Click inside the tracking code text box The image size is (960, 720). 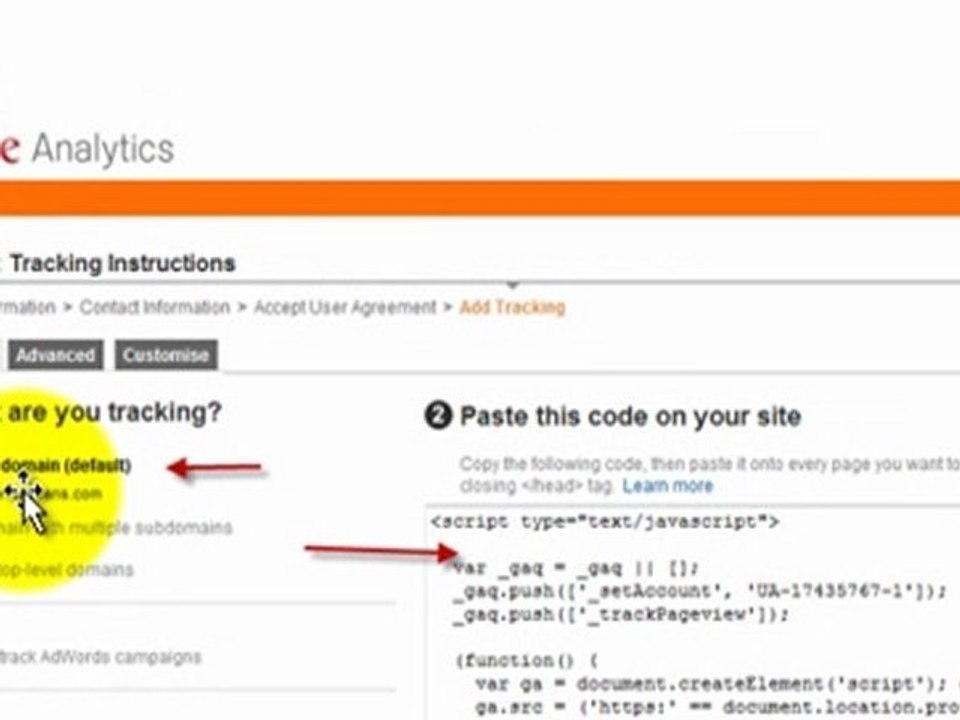693,613
